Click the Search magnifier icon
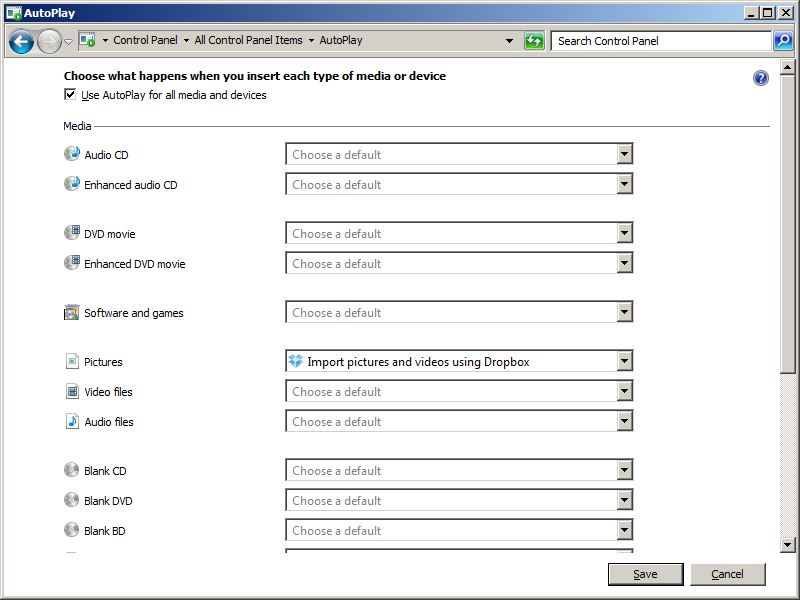This screenshot has width=800, height=600. click(x=783, y=41)
